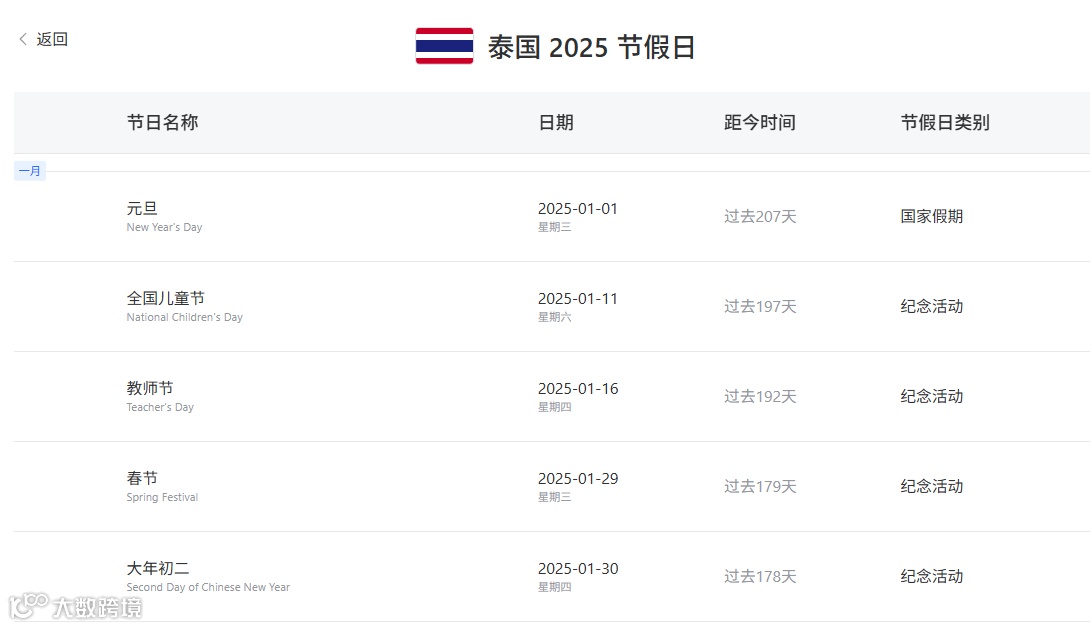
Task: Open the 元旦 holiday row
Action: click(142, 208)
